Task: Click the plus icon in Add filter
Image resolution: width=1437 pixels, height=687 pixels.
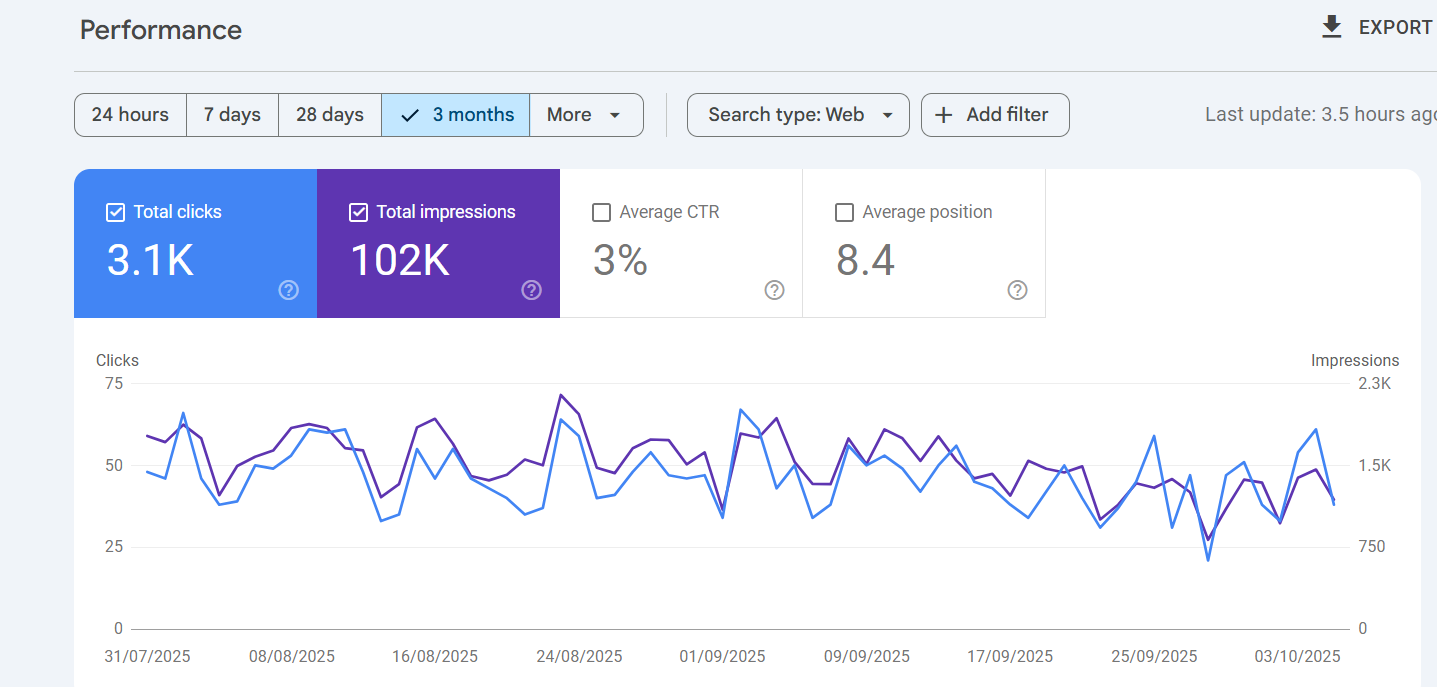Action: 943,115
